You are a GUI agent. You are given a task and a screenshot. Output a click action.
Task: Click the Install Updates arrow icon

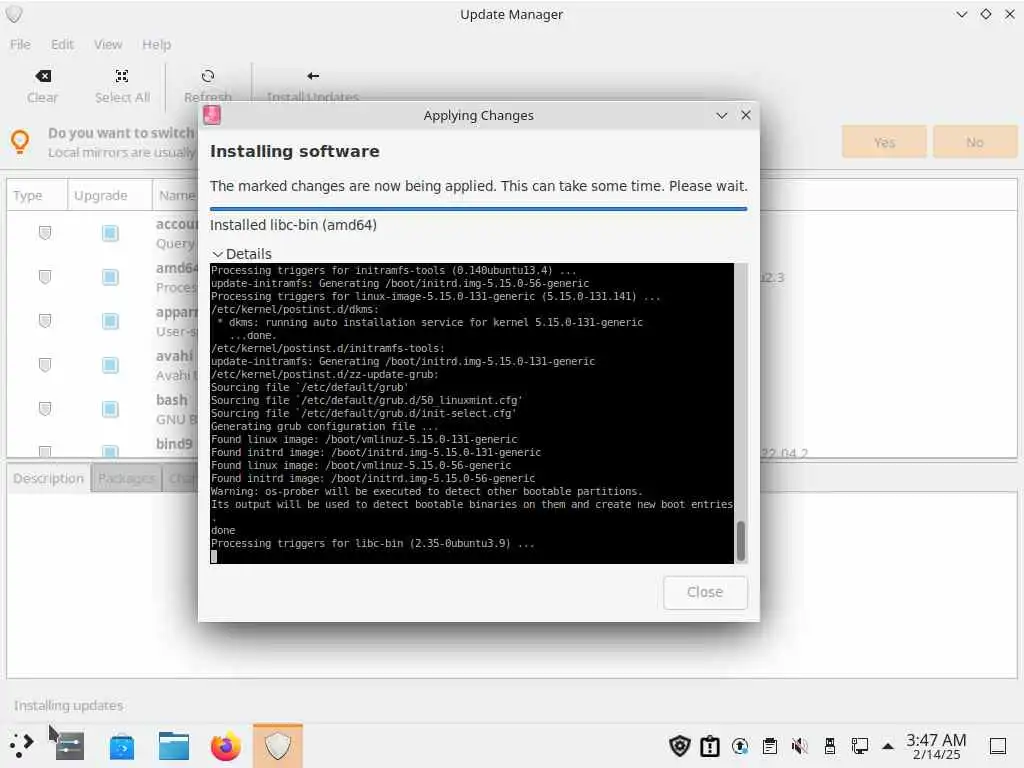click(313, 76)
